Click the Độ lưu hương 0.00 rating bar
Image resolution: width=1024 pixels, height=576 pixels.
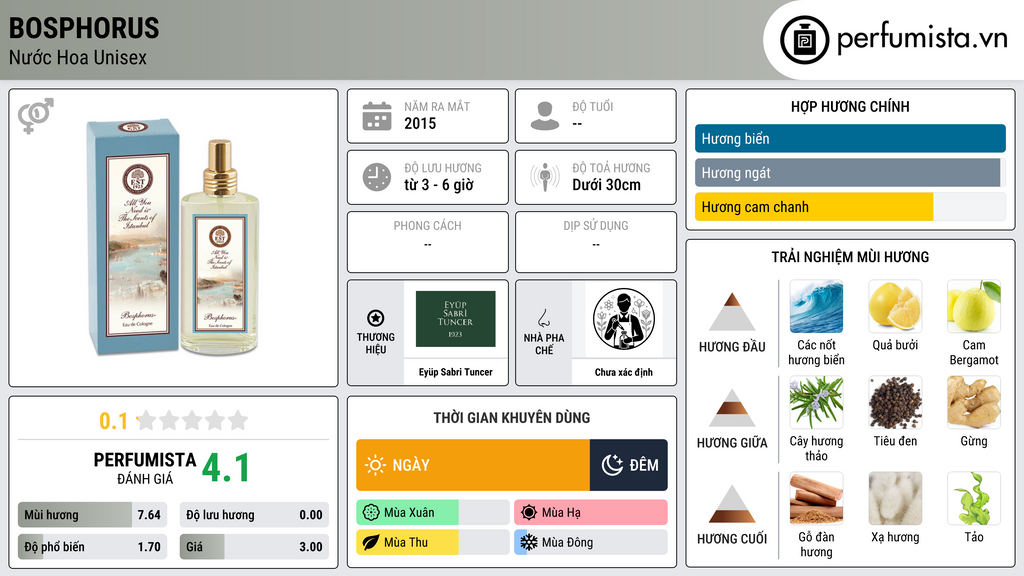254,515
